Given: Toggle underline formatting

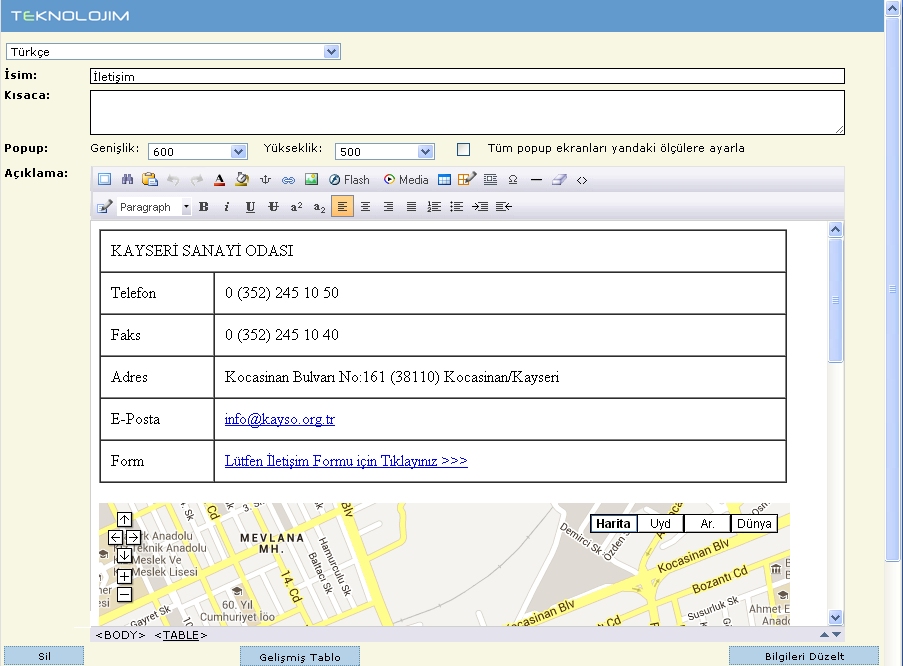Looking at the screenshot, I should pos(250,207).
